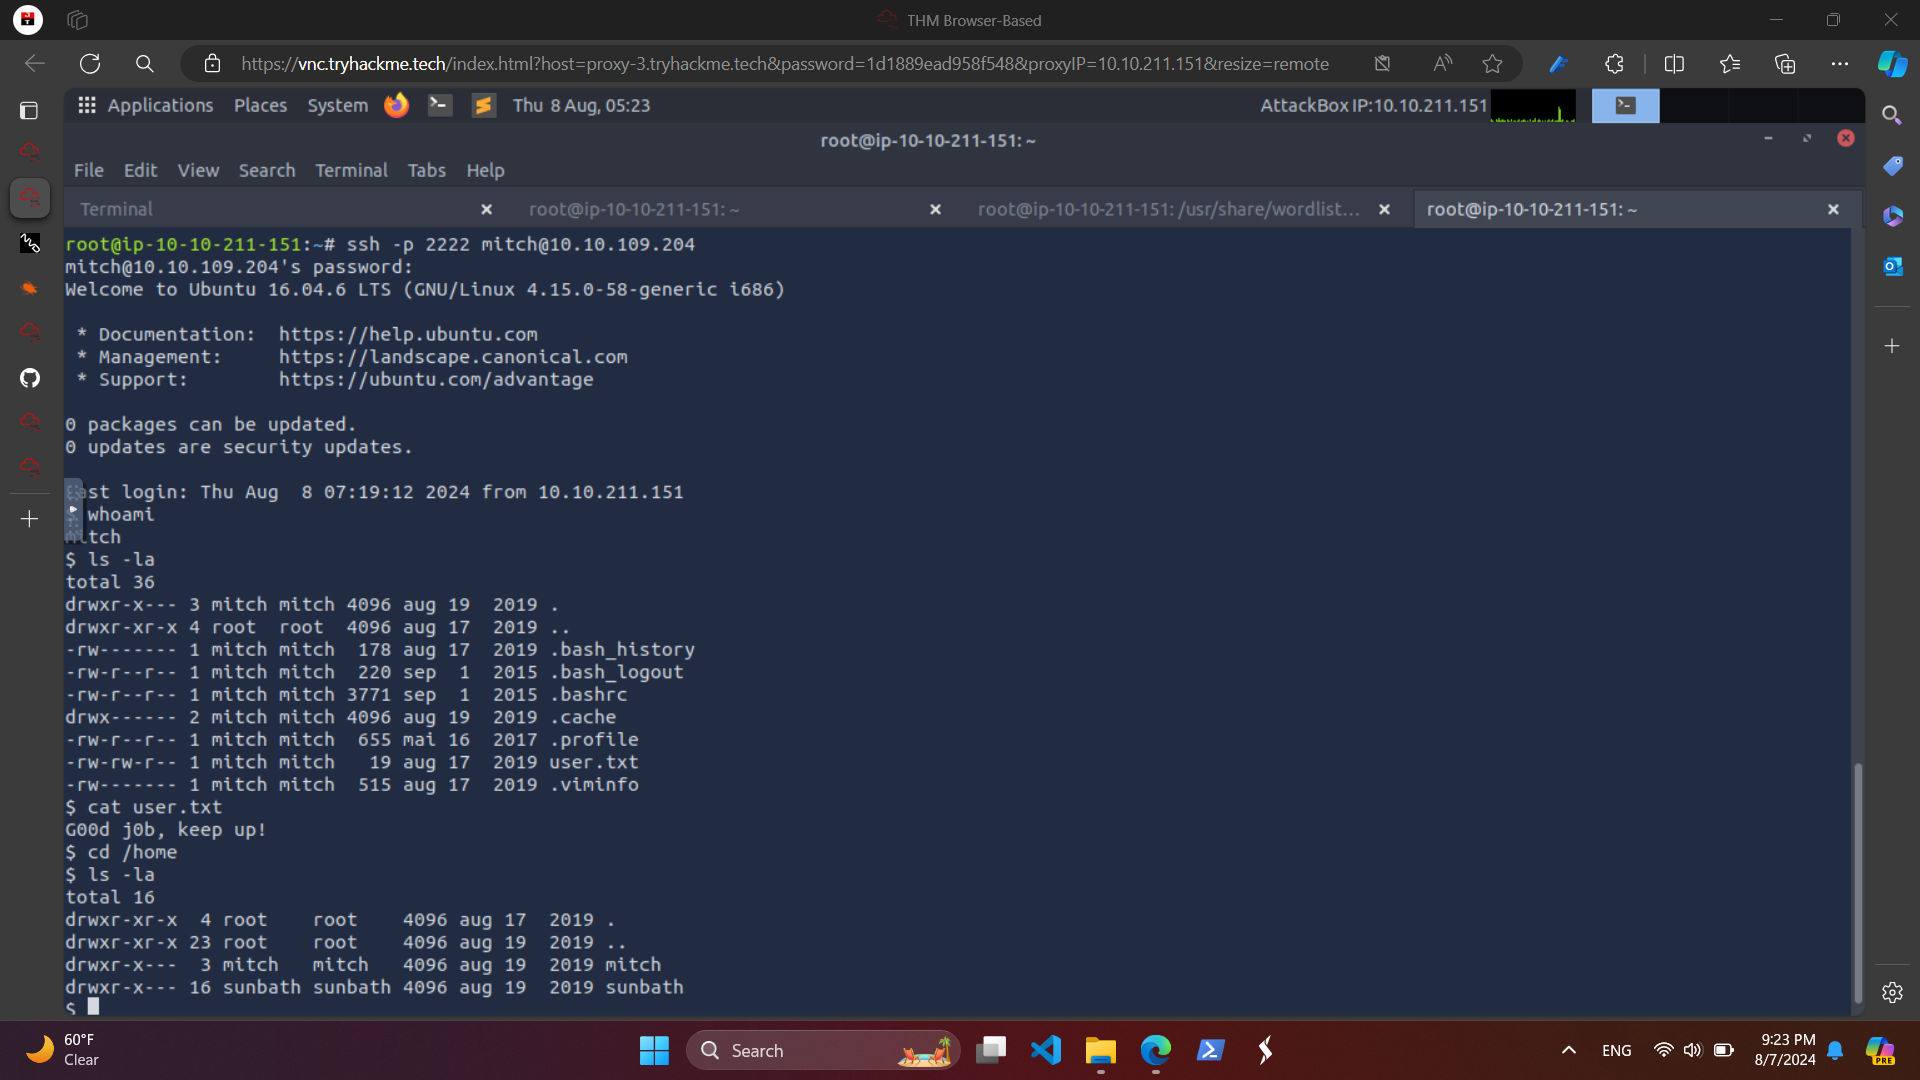Open favorites list icon
The width and height of the screenshot is (1920, 1080).
(x=1730, y=64)
